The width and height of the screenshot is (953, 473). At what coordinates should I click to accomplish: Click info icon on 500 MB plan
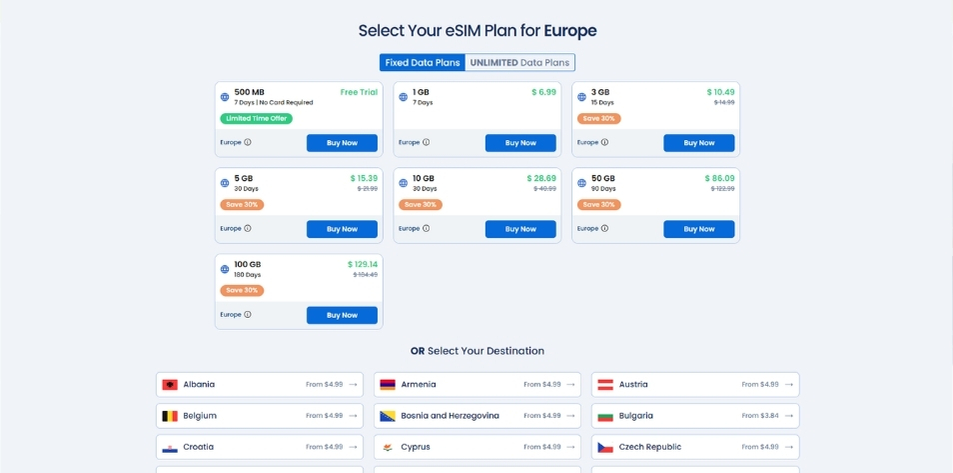coord(248,143)
